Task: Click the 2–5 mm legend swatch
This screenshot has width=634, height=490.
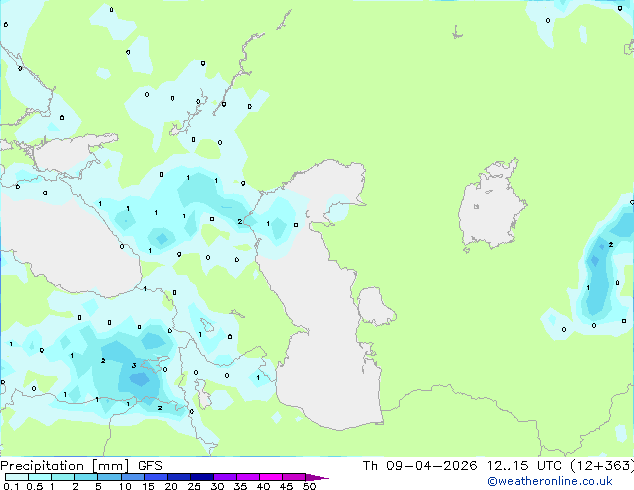Action: (x=86, y=477)
